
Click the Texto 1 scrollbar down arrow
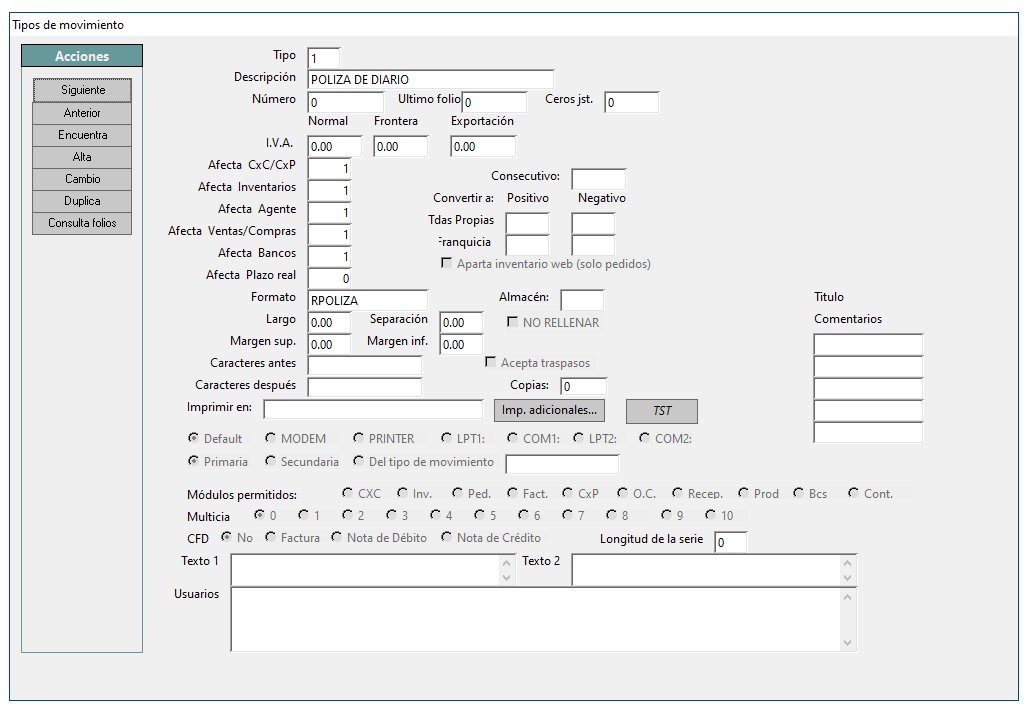point(507,578)
